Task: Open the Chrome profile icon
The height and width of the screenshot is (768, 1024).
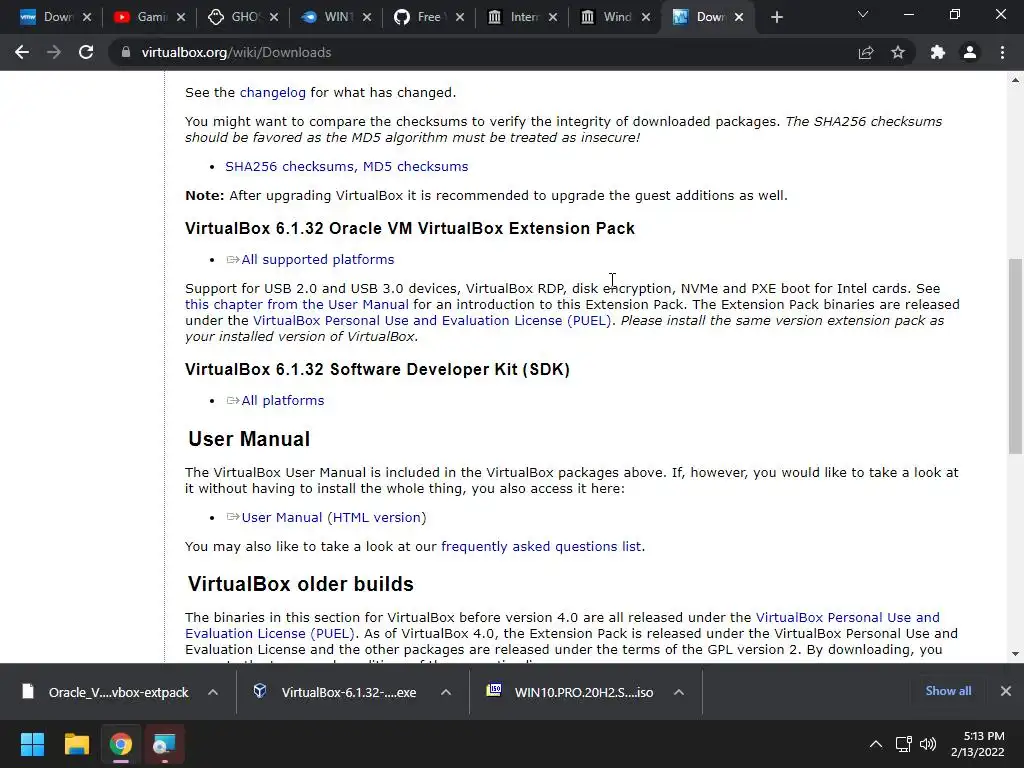Action: pyautogui.click(x=970, y=52)
